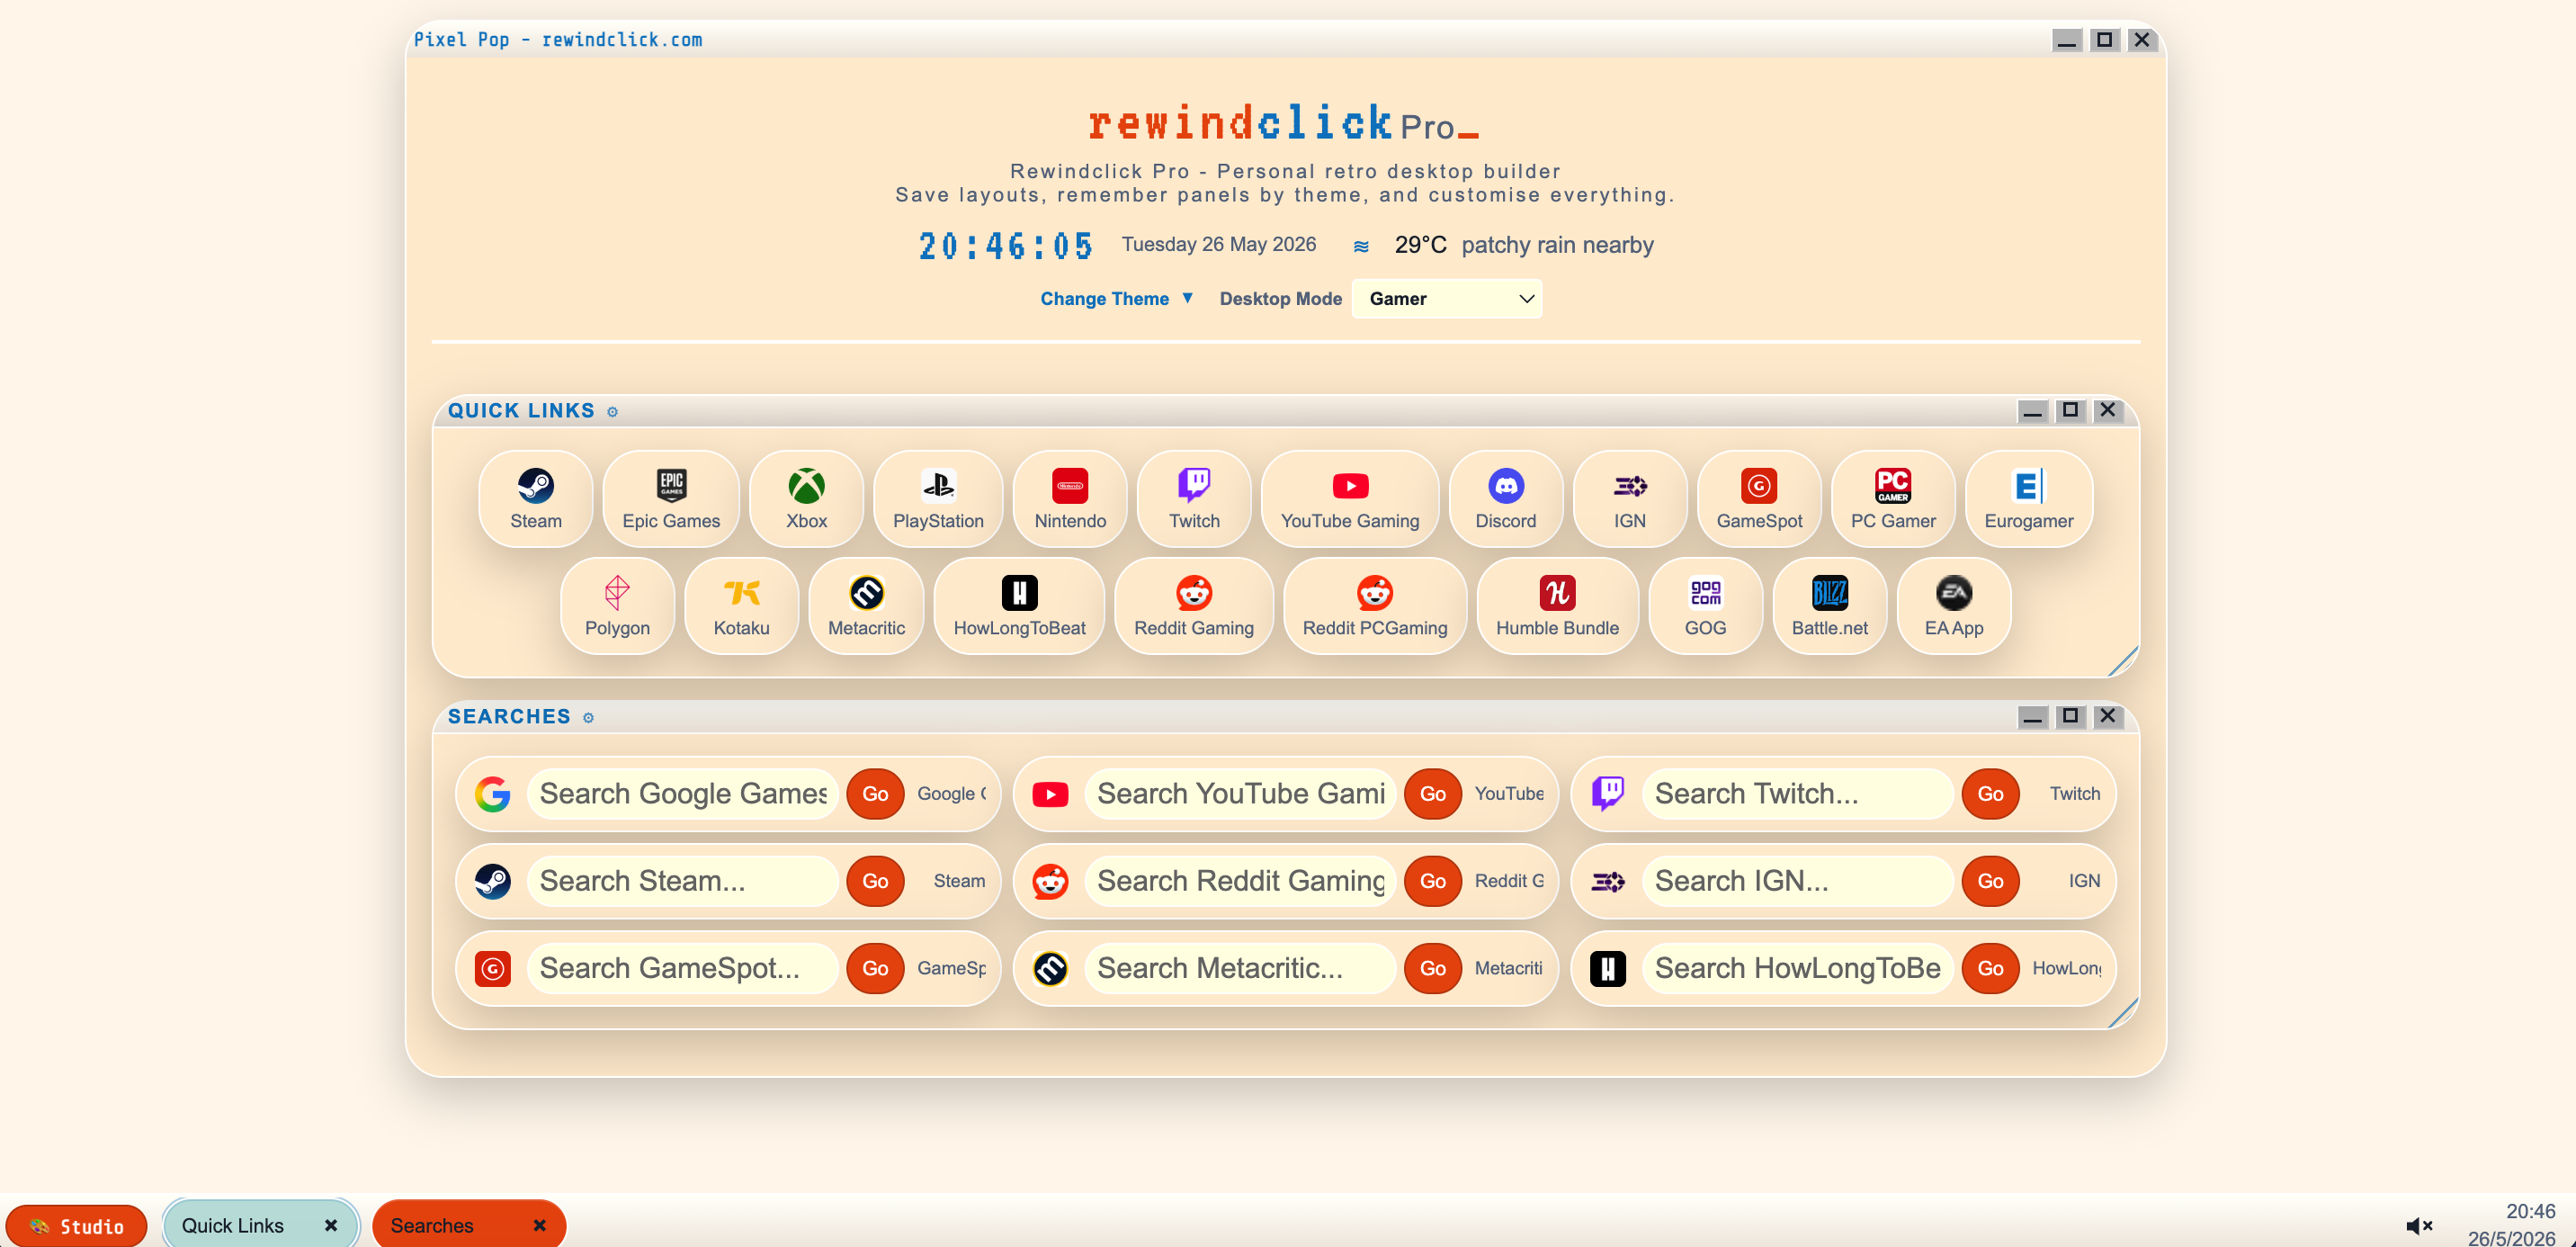Image resolution: width=2576 pixels, height=1247 pixels.
Task: Click Go for Twitch search
Action: (1990, 794)
